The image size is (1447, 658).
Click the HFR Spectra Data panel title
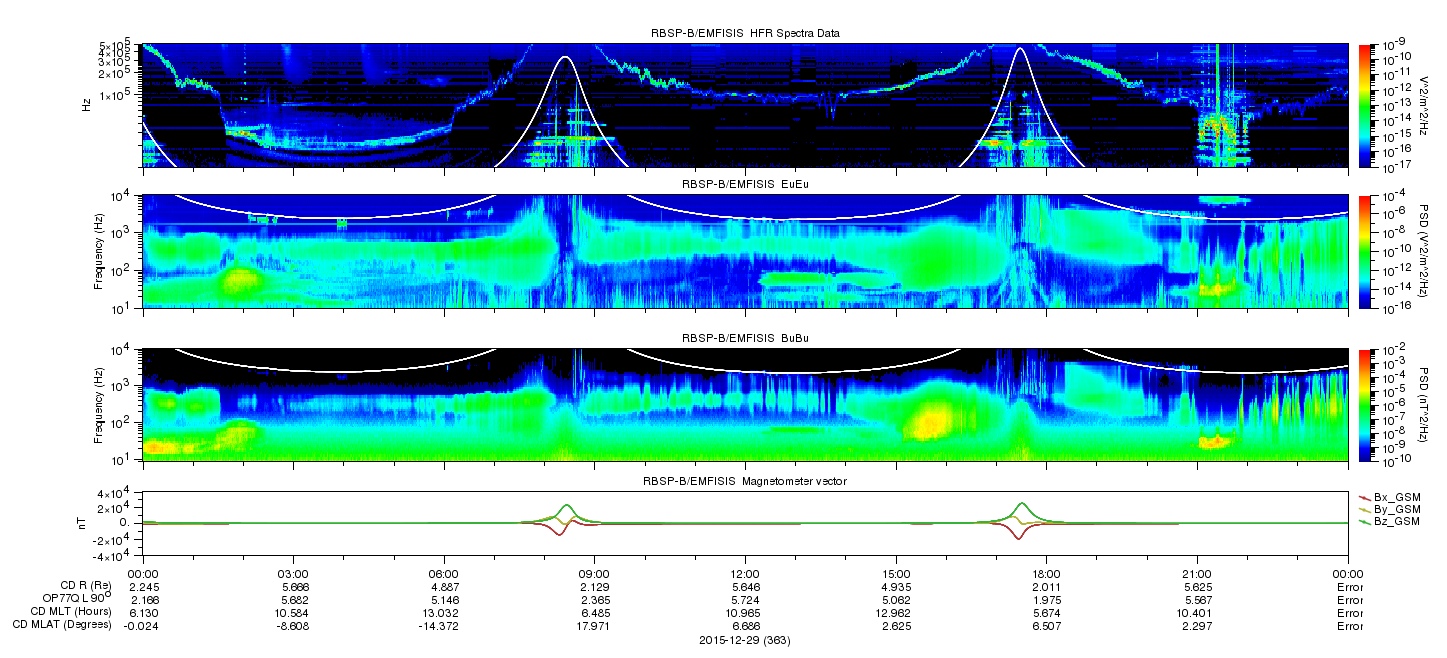745,33
